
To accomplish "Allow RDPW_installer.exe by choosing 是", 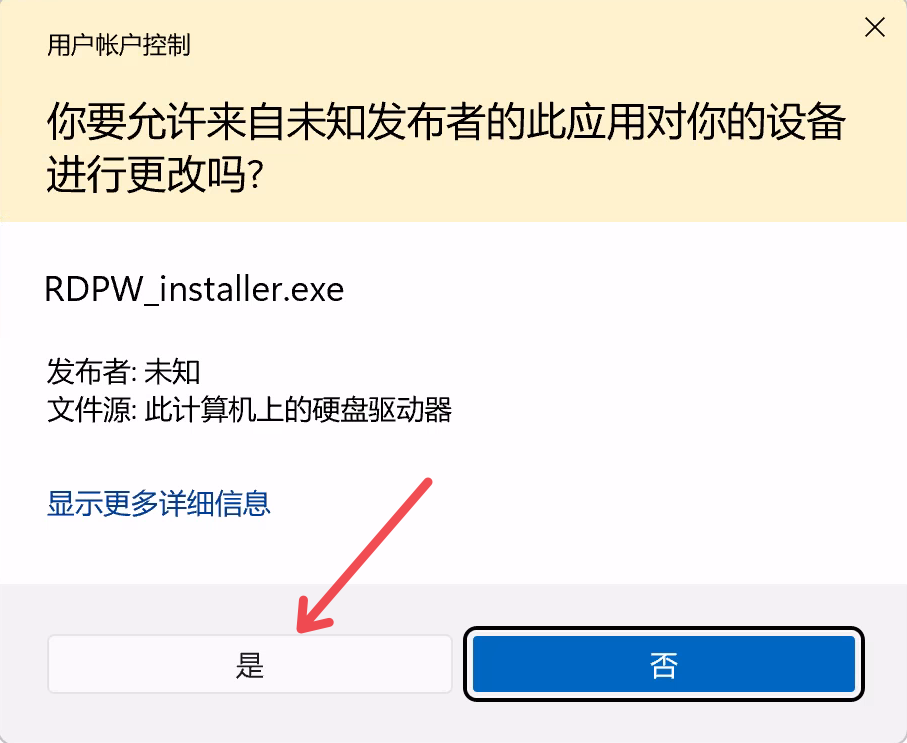I will tap(249, 664).
